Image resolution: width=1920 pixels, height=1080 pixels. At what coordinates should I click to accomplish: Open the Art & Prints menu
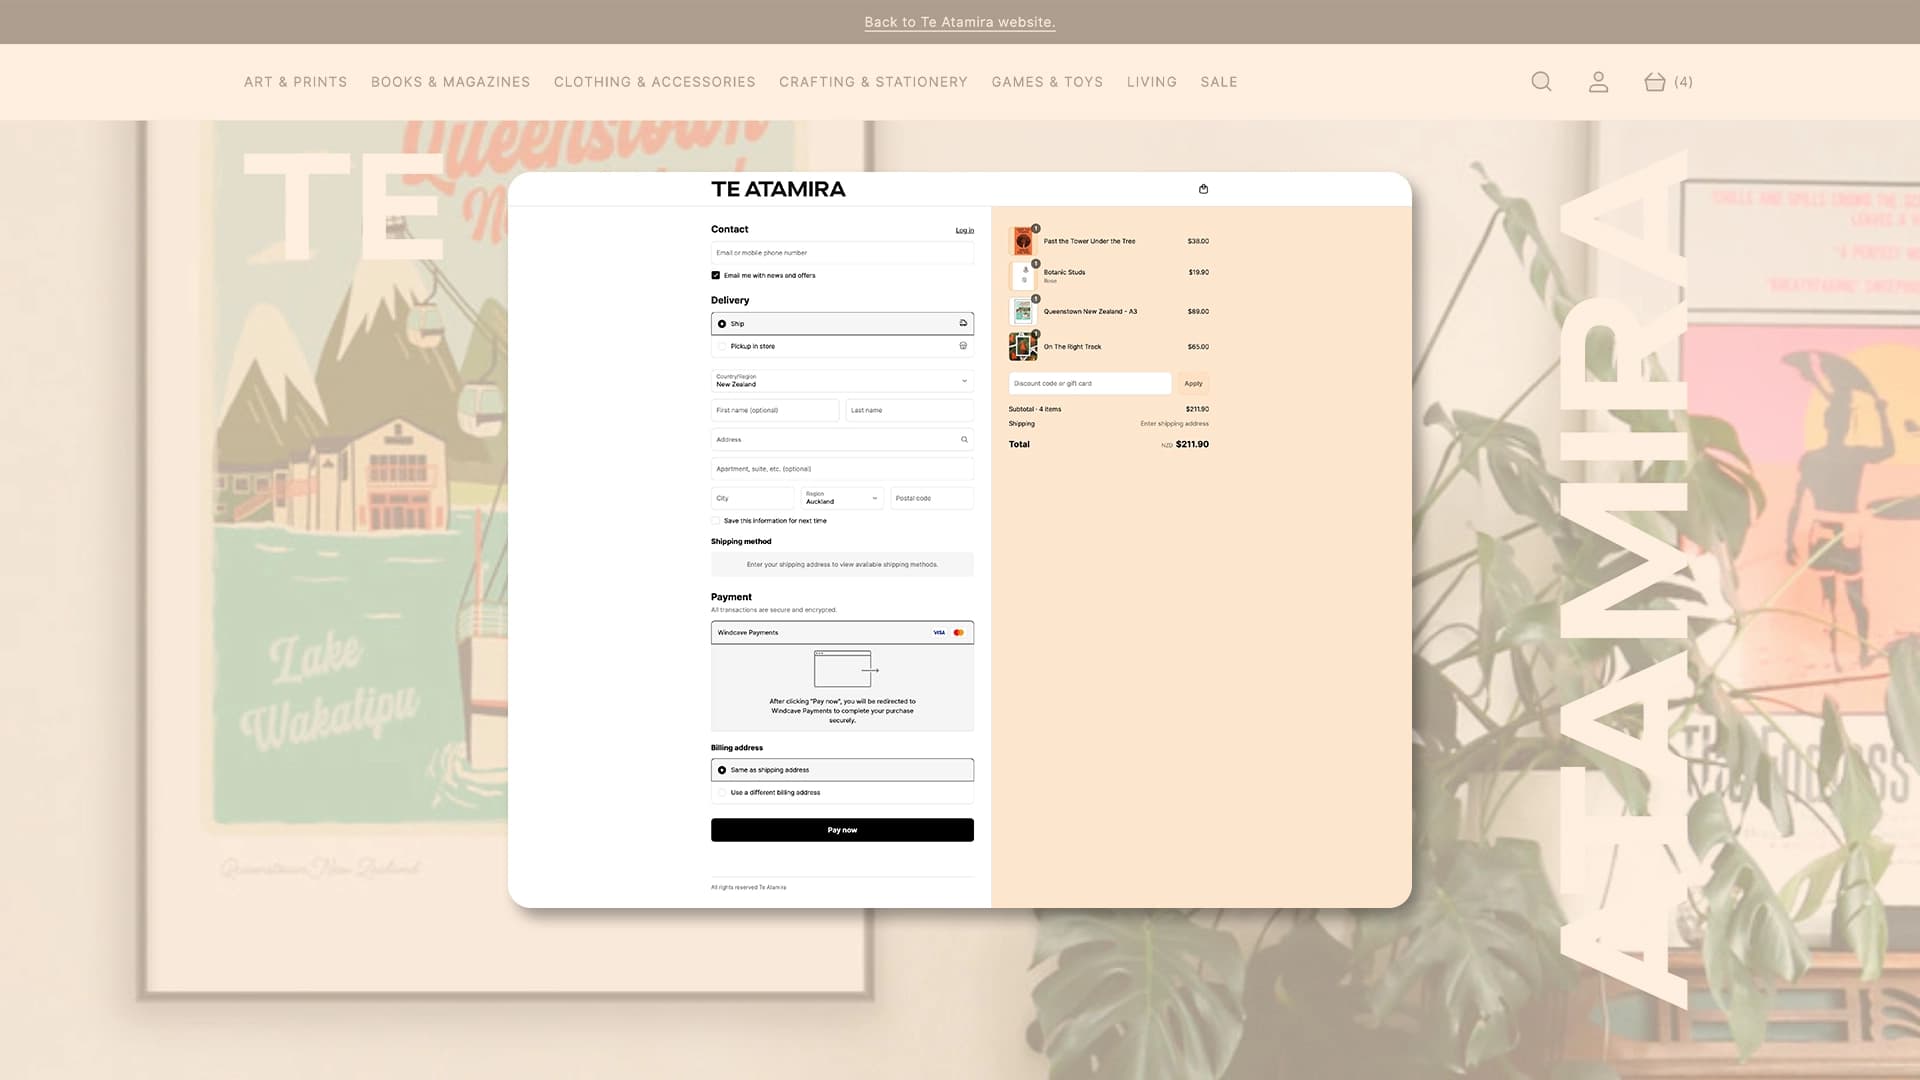(295, 82)
